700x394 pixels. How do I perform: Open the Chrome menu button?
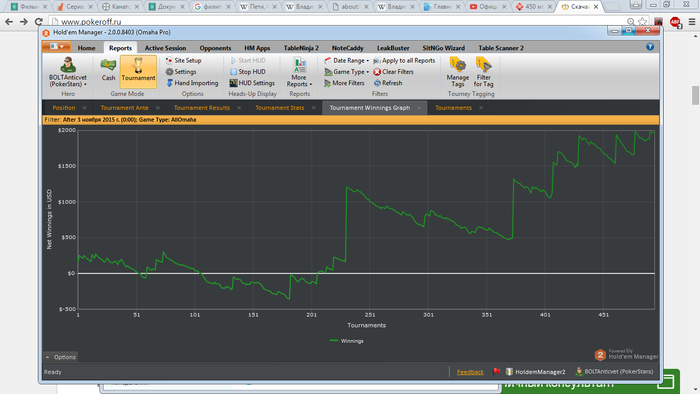692,21
